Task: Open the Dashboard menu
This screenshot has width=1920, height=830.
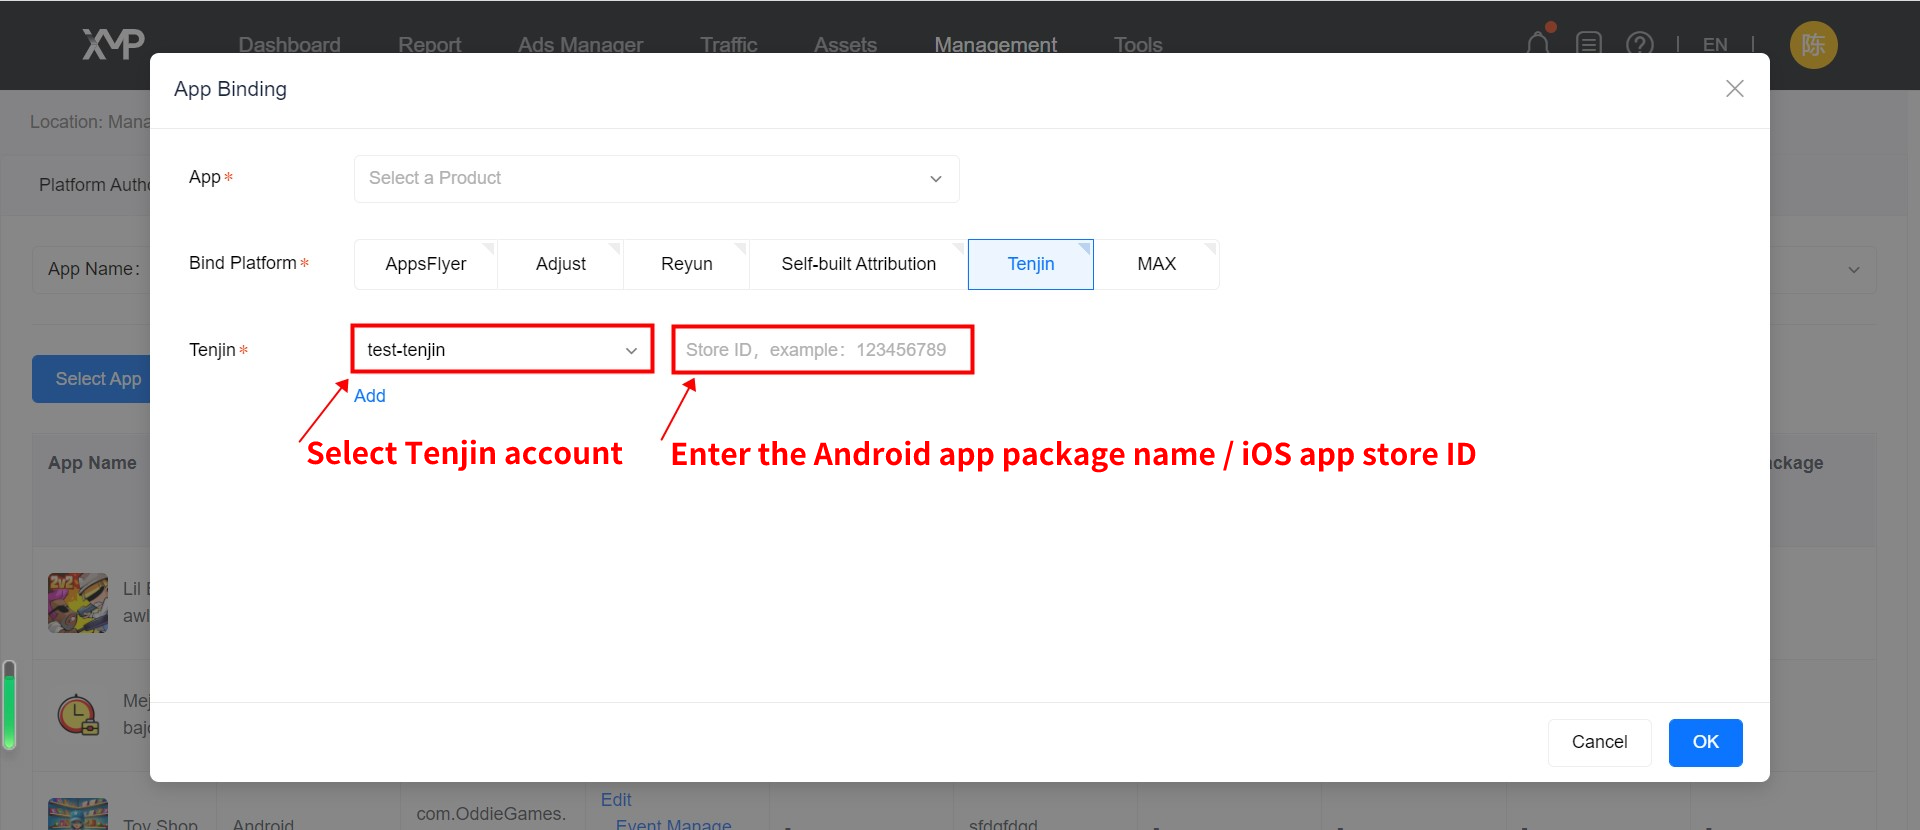Action: click(290, 44)
